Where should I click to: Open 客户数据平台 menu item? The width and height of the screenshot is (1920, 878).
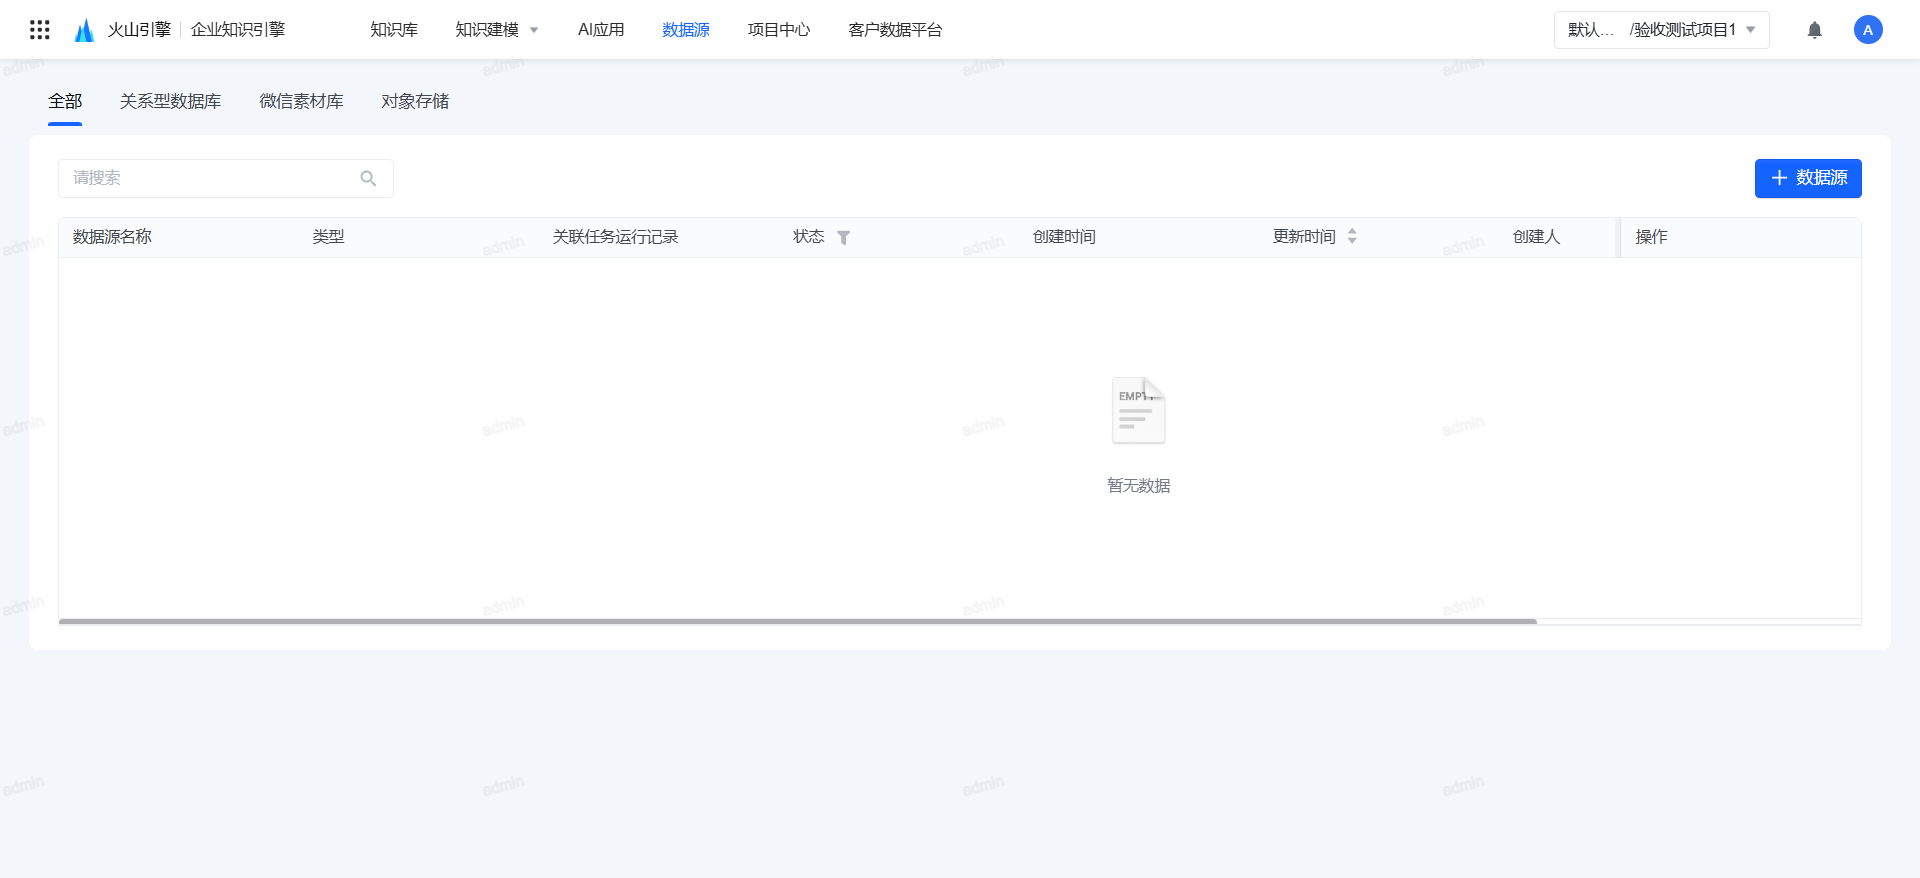click(895, 30)
